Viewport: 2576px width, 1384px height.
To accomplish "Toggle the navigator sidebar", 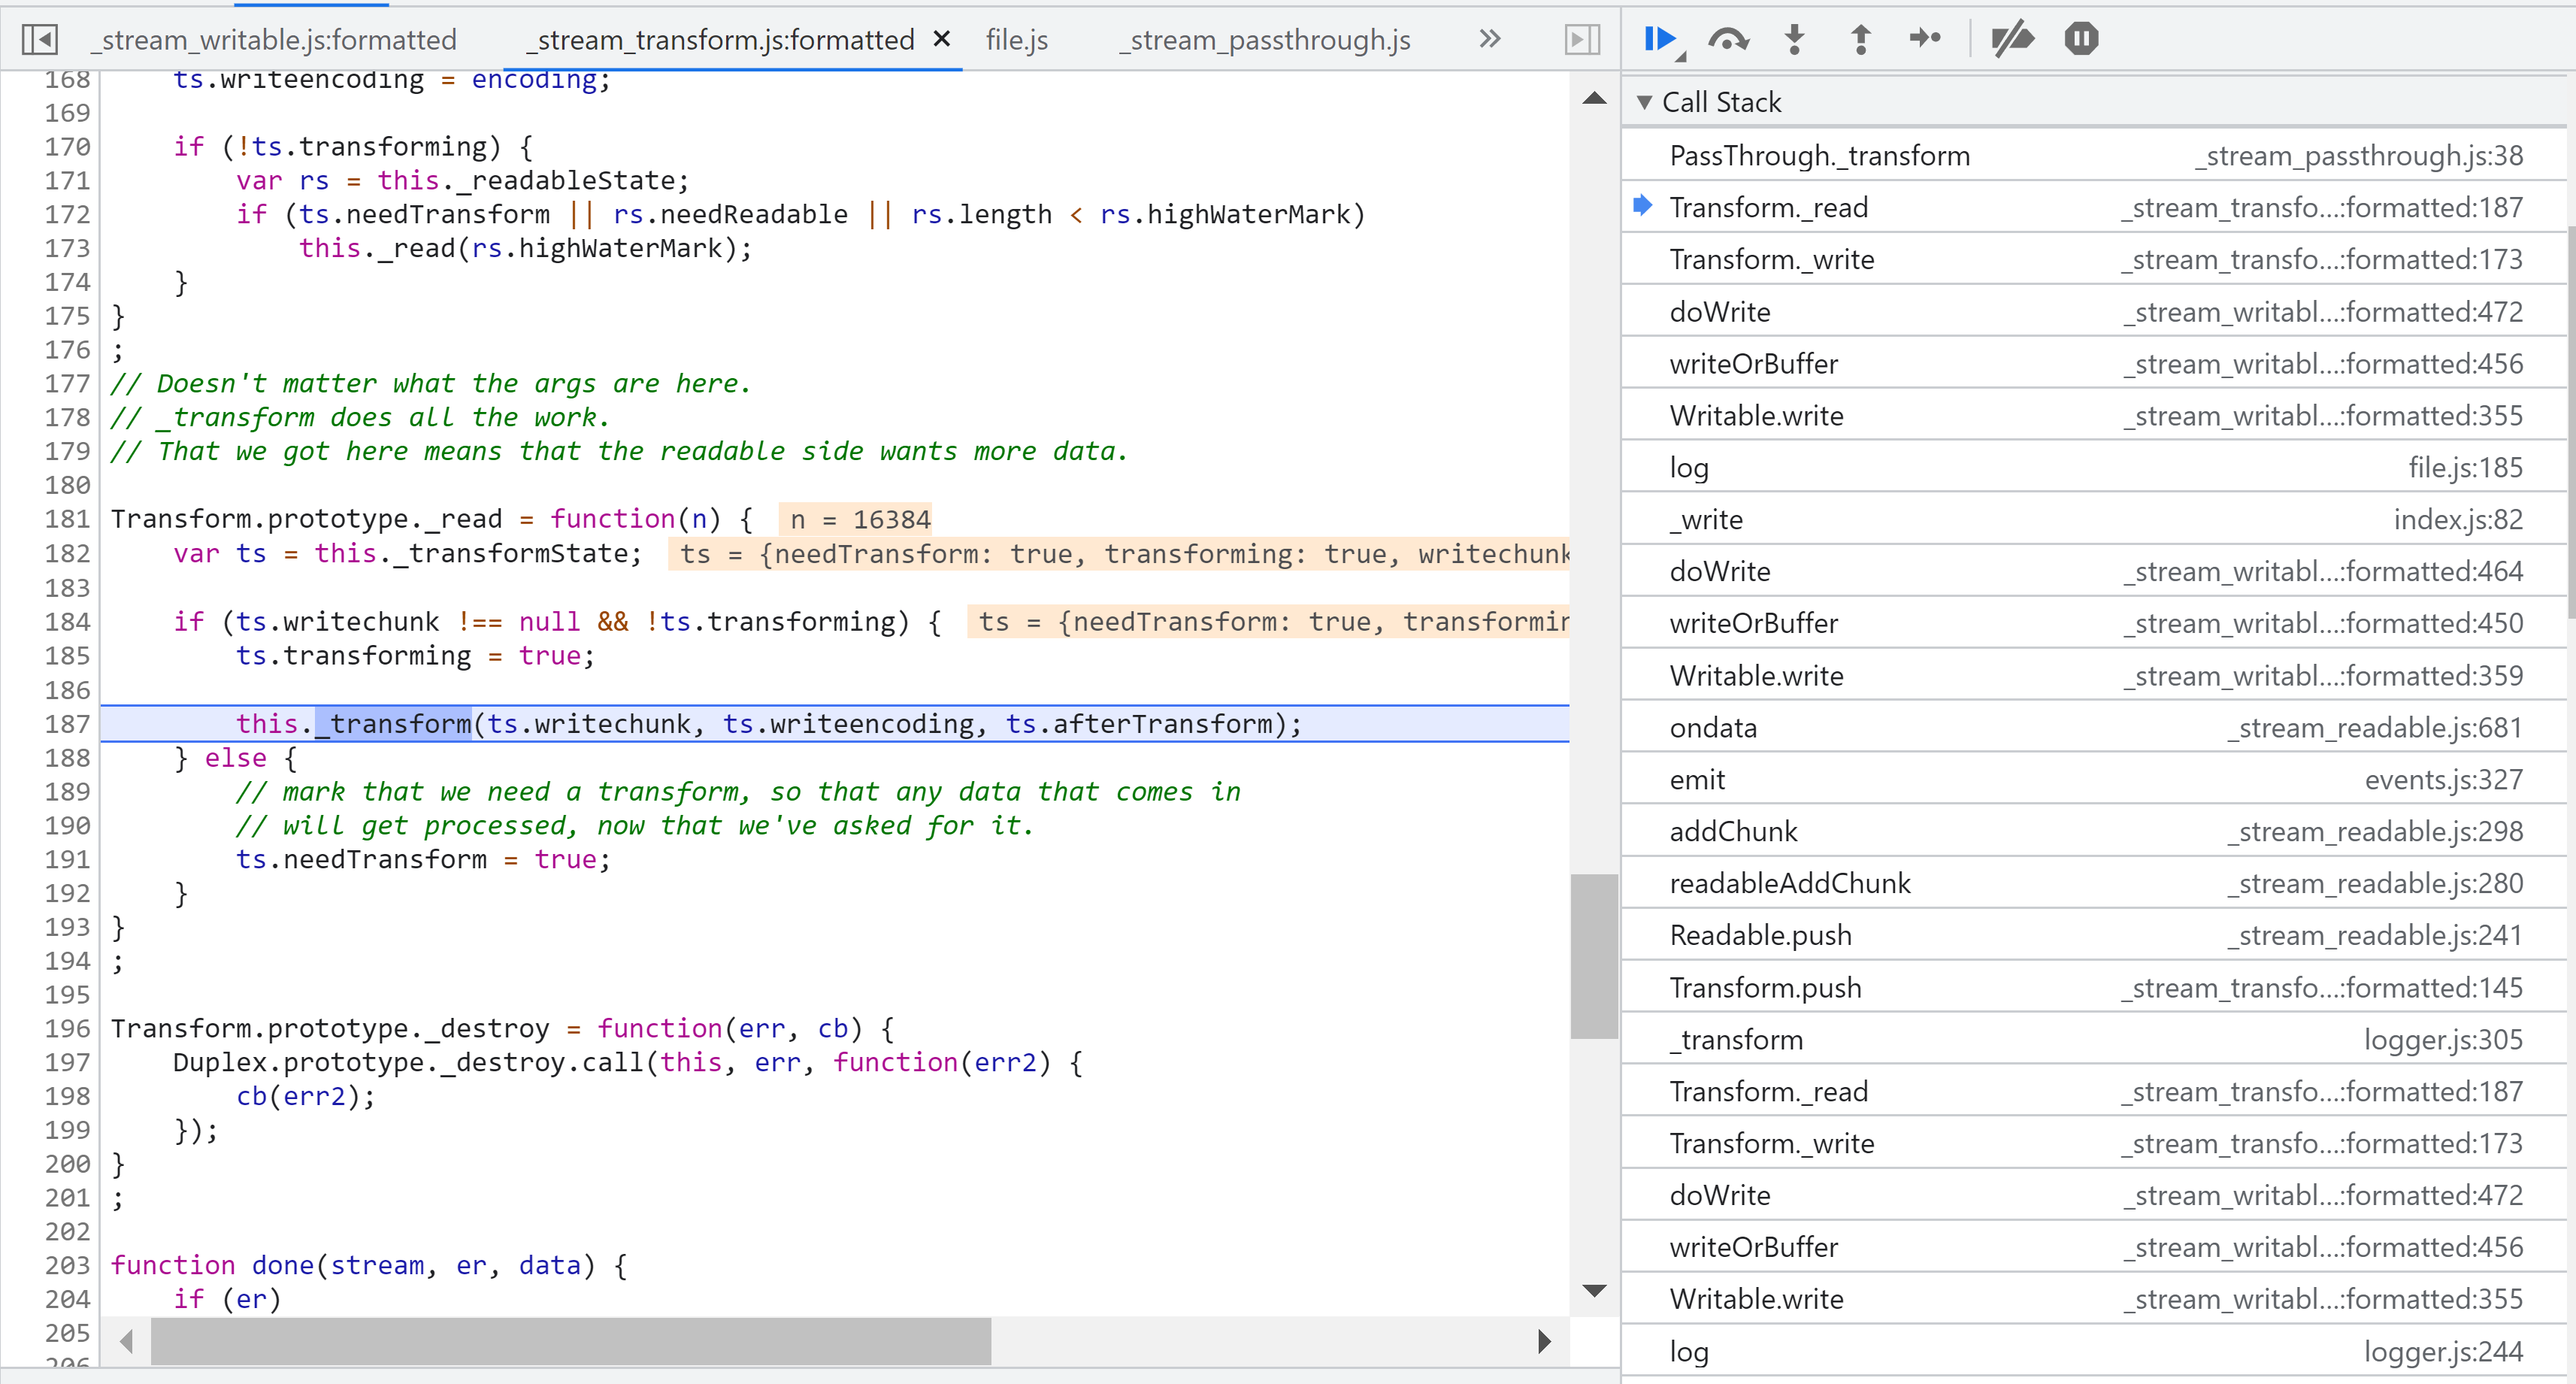I will (x=40, y=39).
